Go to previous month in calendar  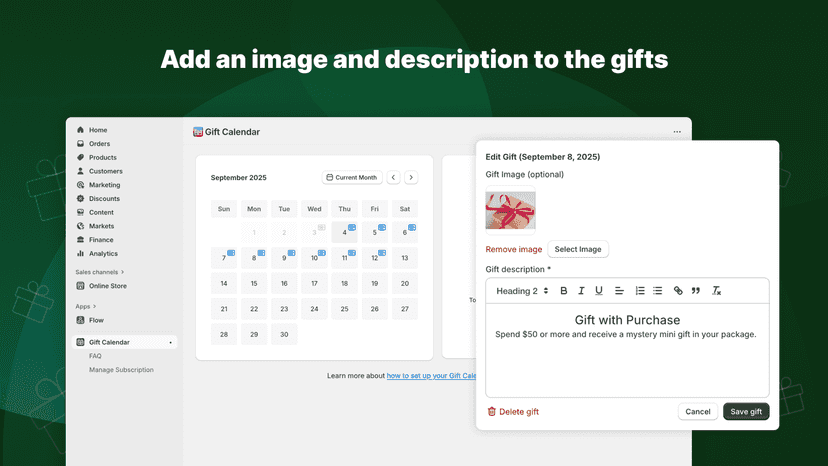point(393,178)
